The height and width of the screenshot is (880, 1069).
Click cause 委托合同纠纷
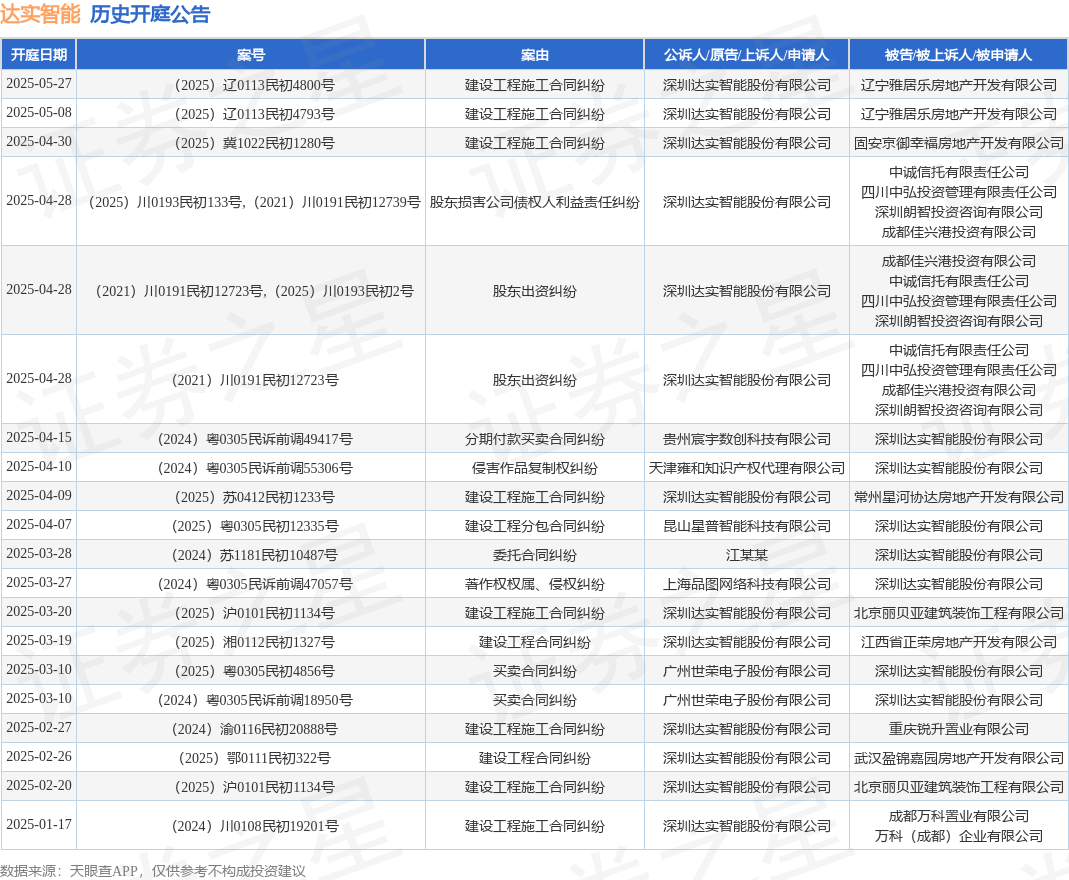point(534,556)
